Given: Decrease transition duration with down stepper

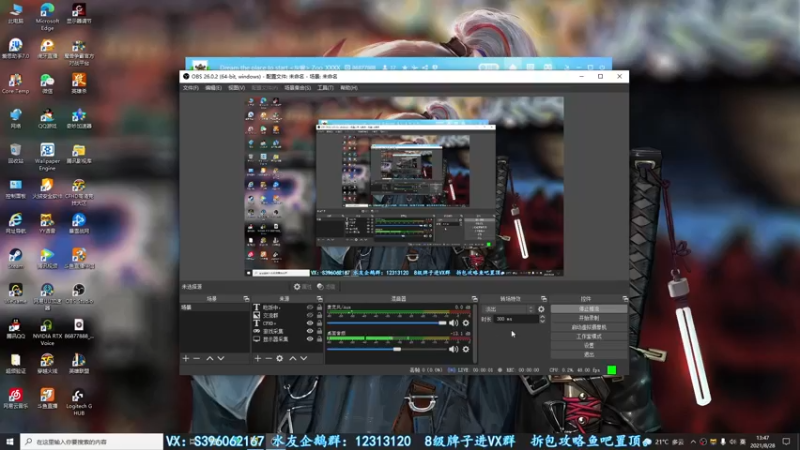Looking at the screenshot, I should click(542, 321).
